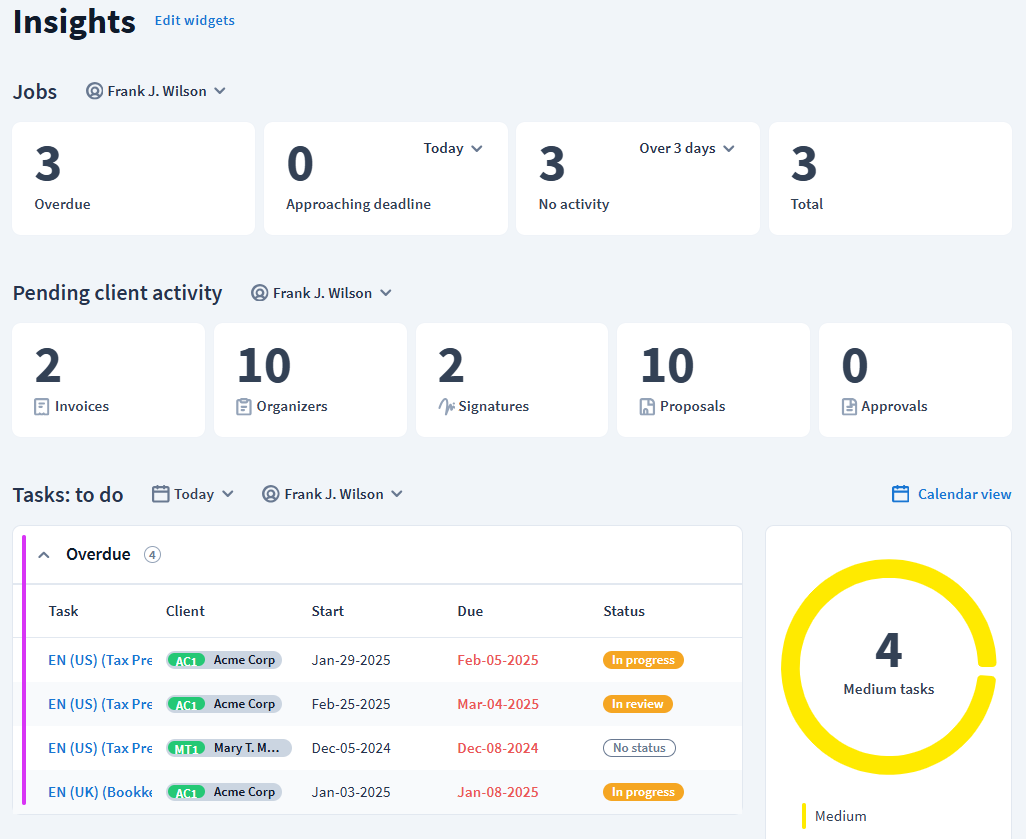Click the Organizers clipboard icon

pyautogui.click(x=244, y=407)
